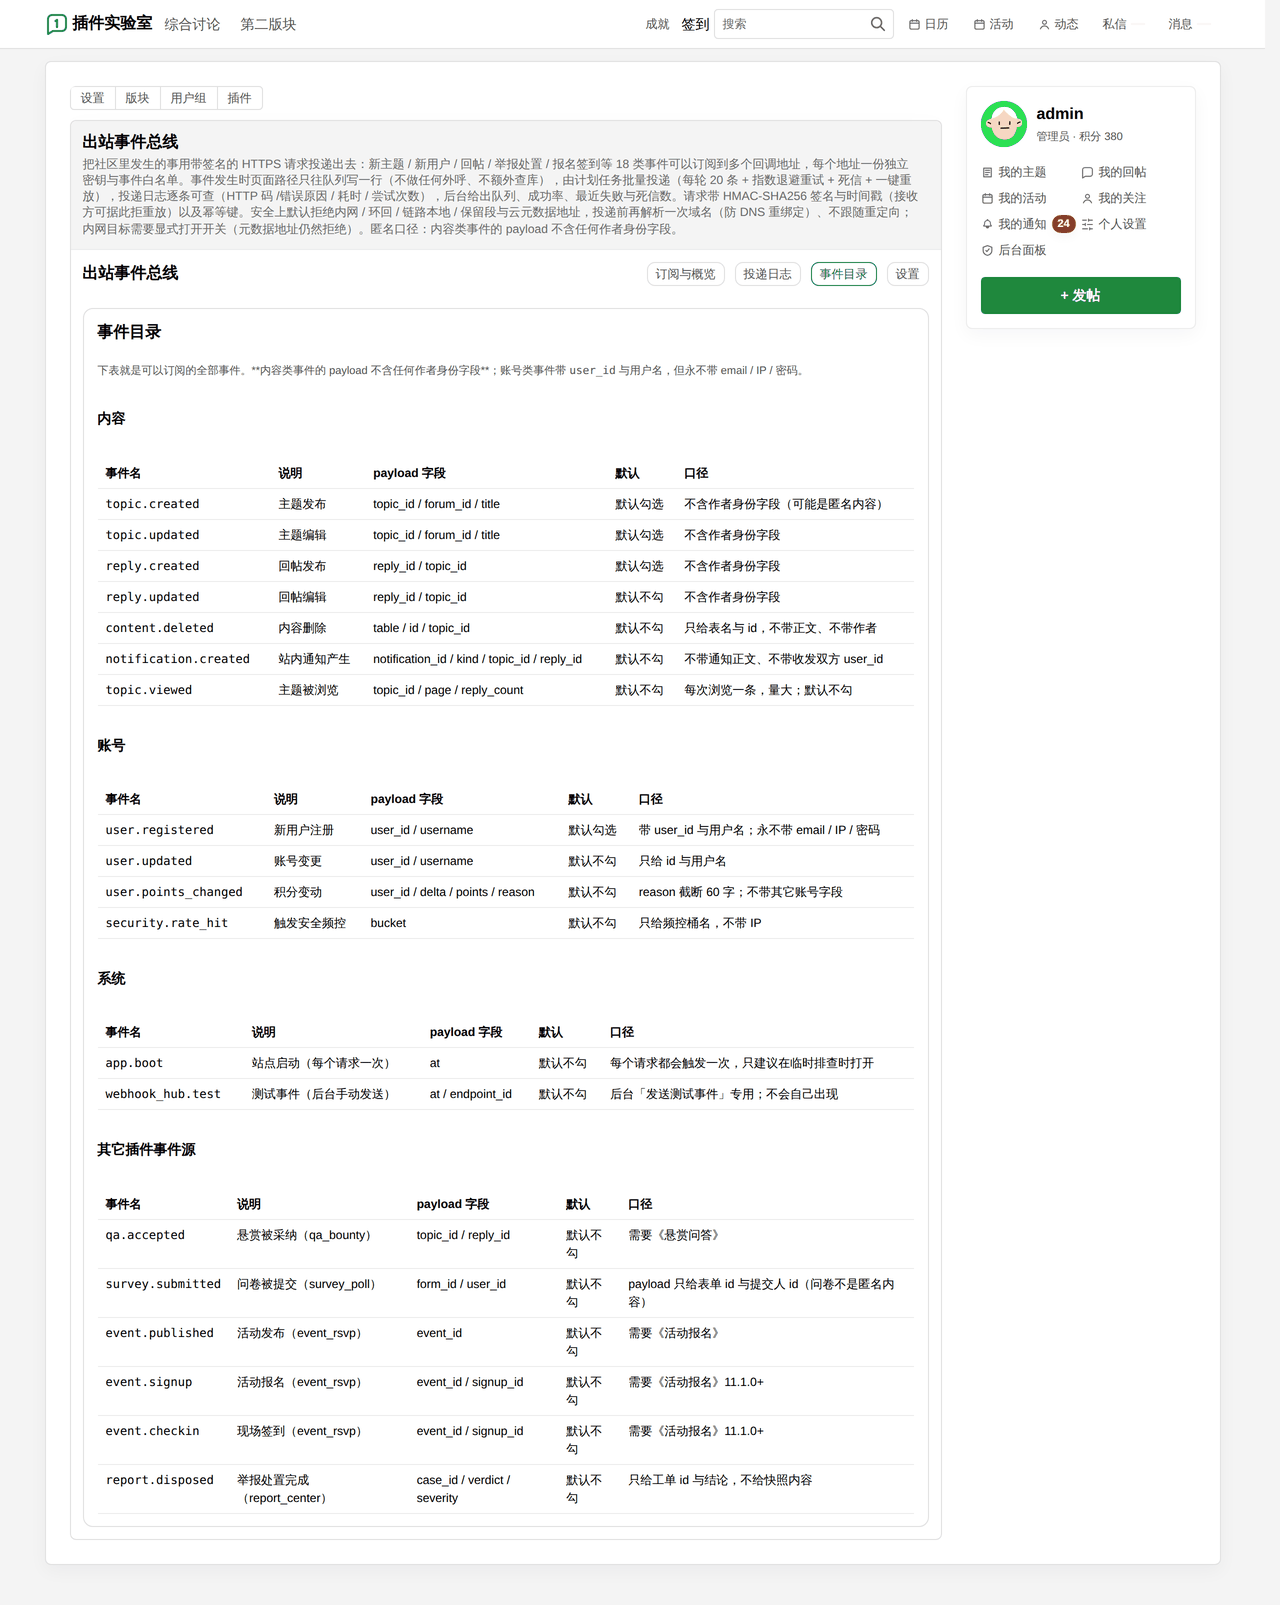Click the search magnifier icon

coord(877,24)
